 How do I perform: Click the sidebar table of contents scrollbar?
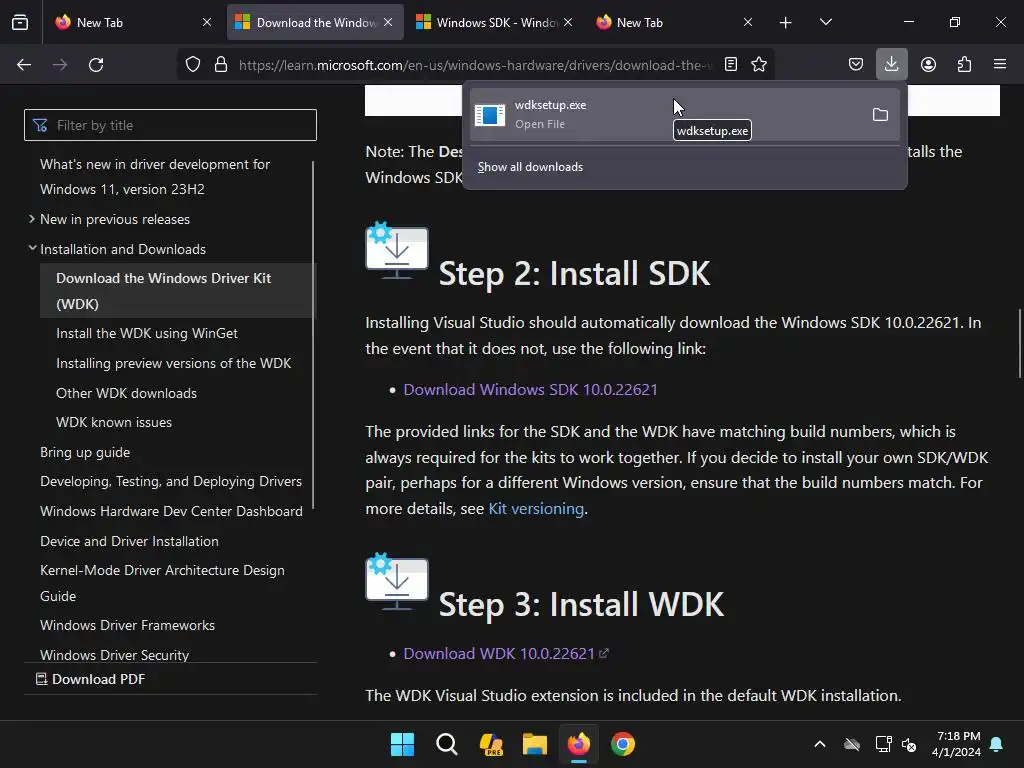click(x=313, y=334)
